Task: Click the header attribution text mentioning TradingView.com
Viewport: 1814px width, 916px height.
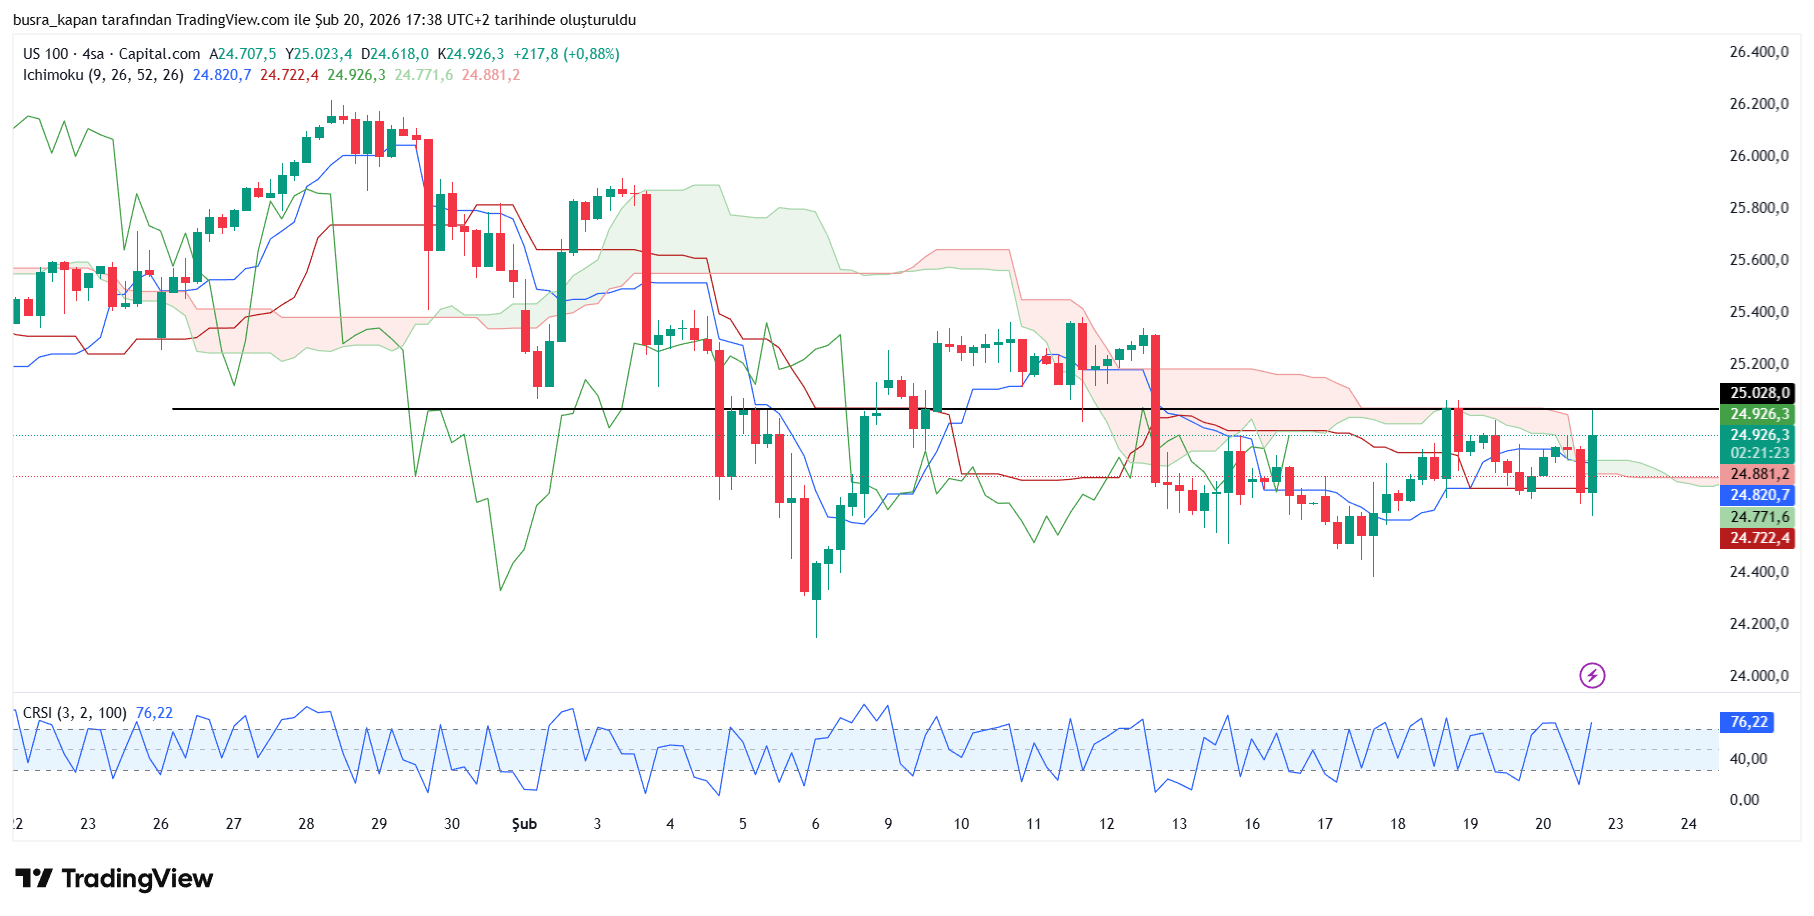Action: click(x=324, y=20)
